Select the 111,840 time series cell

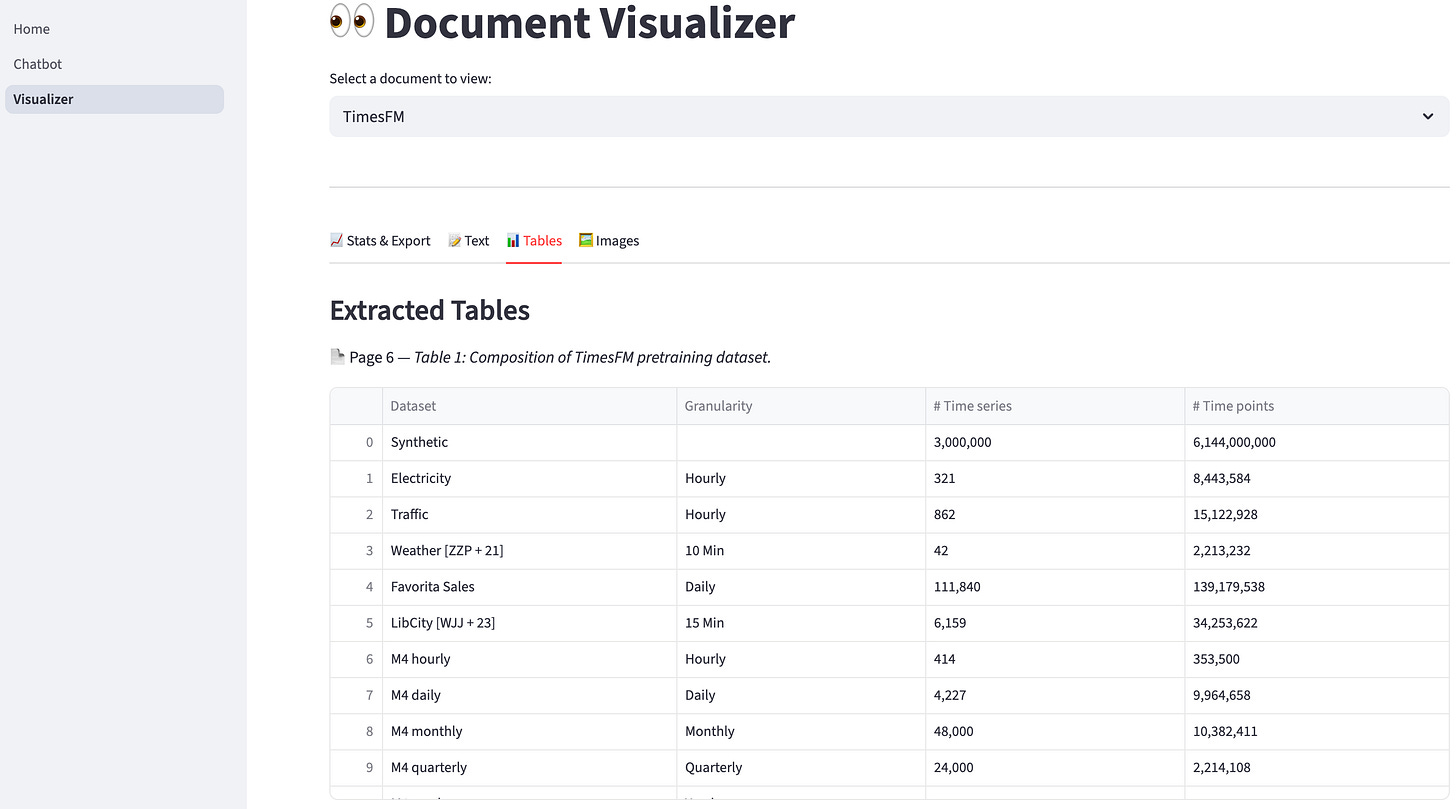(1055, 586)
